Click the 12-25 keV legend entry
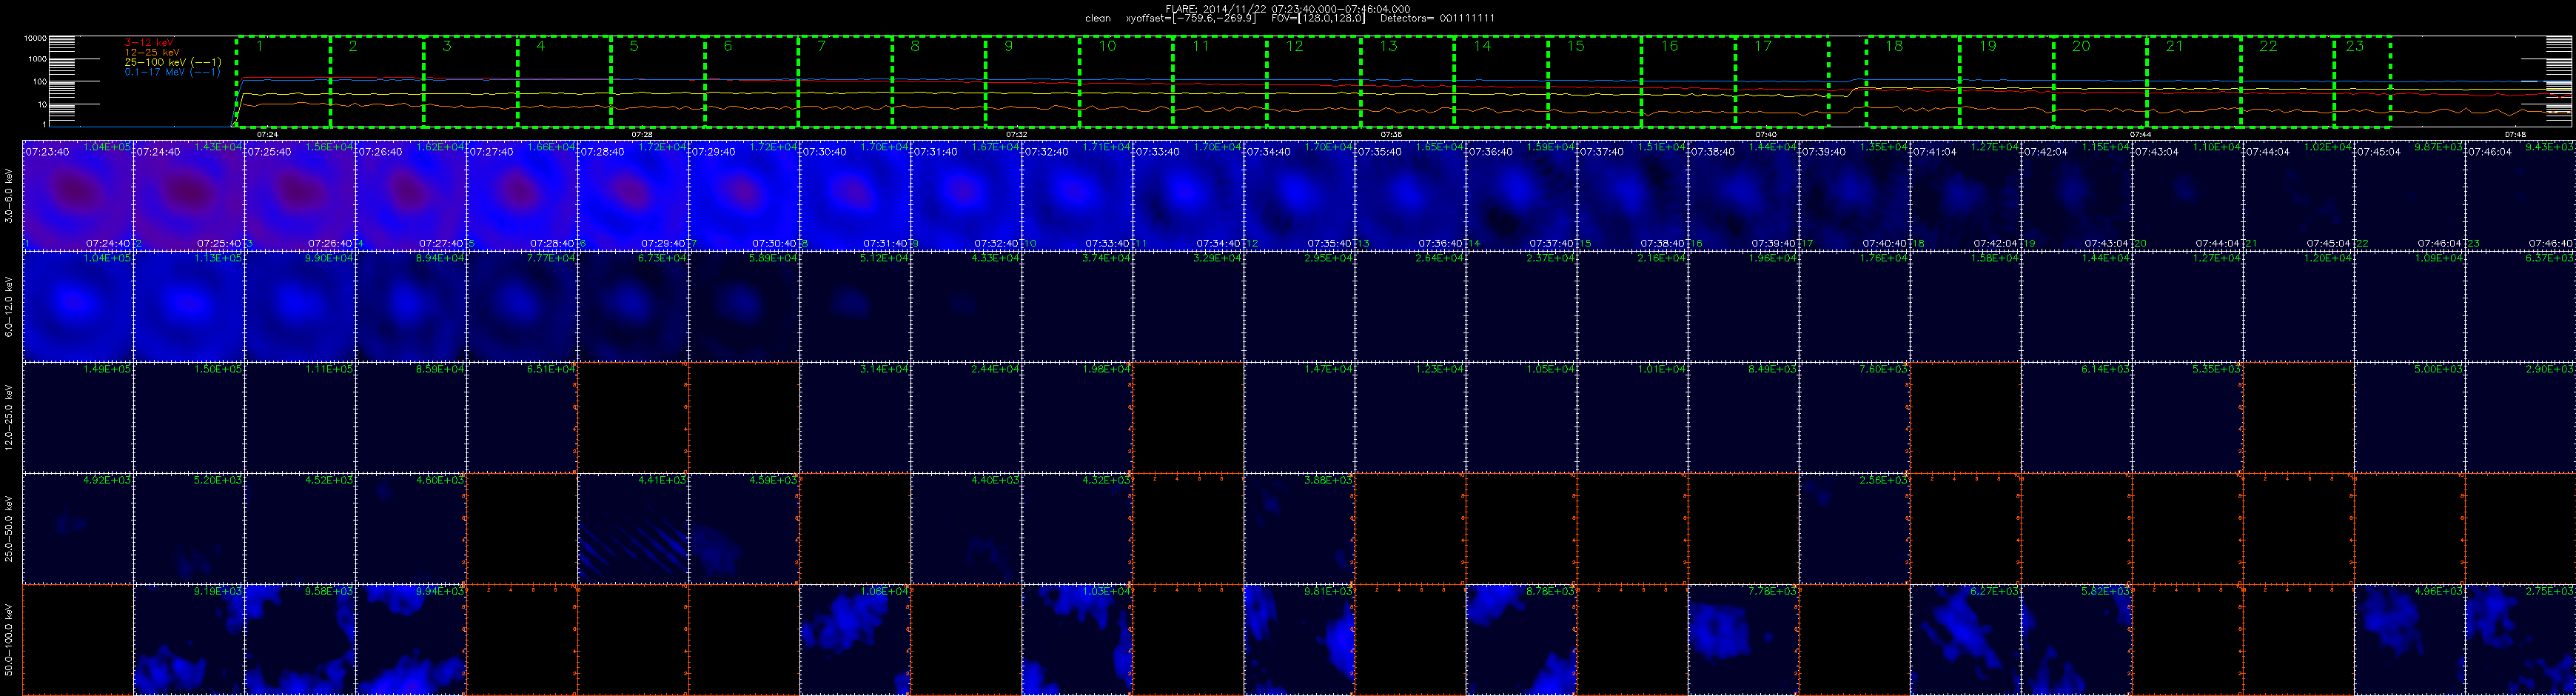Viewport: 2576px width, 696px height. (x=152, y=52)
